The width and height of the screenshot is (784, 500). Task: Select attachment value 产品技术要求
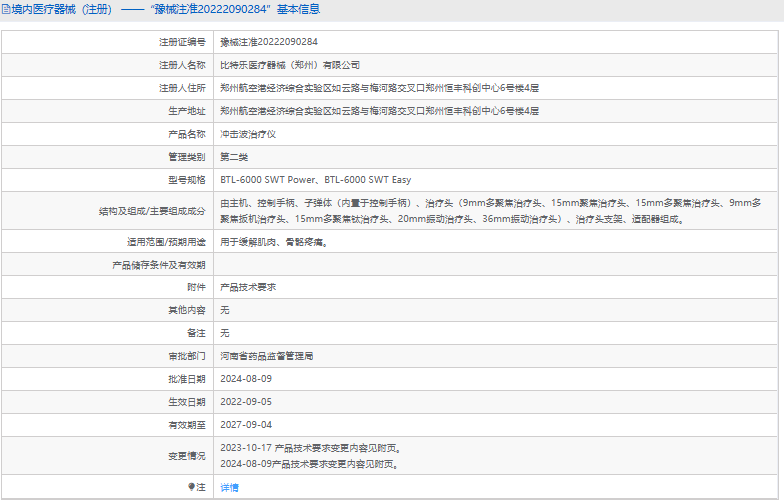[x=248, y=287]
